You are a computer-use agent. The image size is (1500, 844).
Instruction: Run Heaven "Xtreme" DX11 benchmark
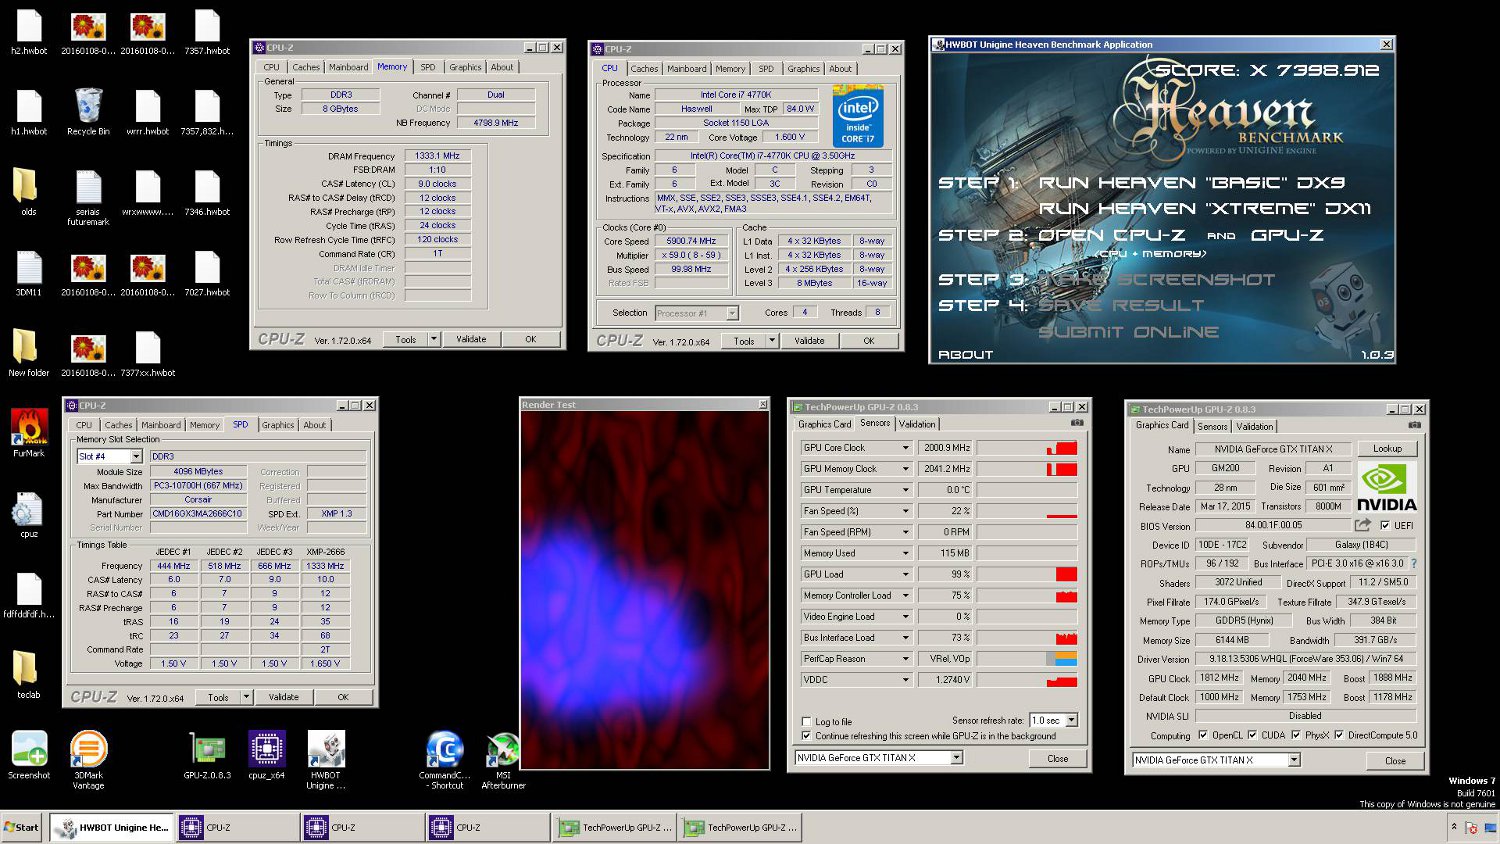tap(1205, 209)
